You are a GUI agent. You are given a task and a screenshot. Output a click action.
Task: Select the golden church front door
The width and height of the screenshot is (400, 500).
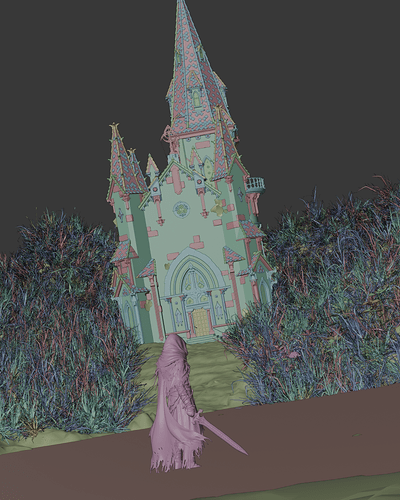pyautogui.click(x=201, y=322)
